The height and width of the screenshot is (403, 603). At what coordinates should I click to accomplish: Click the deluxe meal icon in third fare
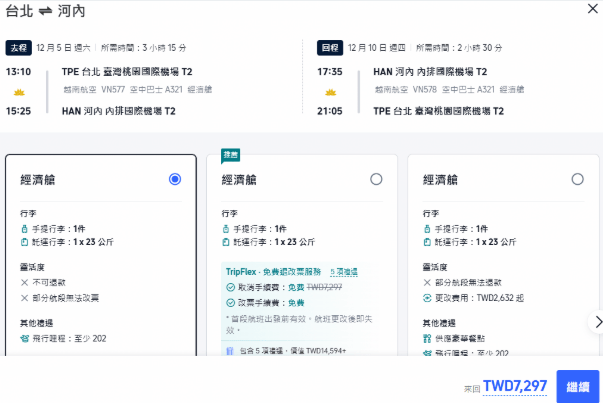[427, 339]
